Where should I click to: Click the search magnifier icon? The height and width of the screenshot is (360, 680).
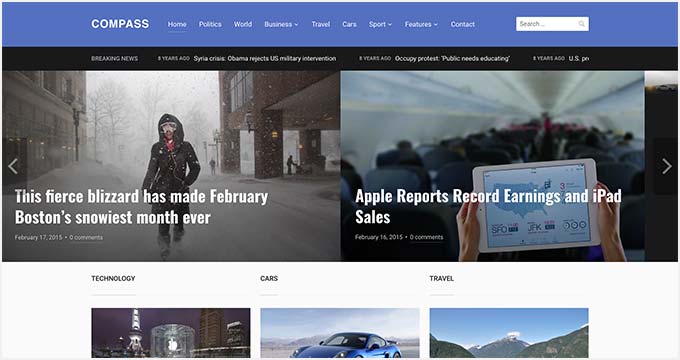(x=581, y=24)
